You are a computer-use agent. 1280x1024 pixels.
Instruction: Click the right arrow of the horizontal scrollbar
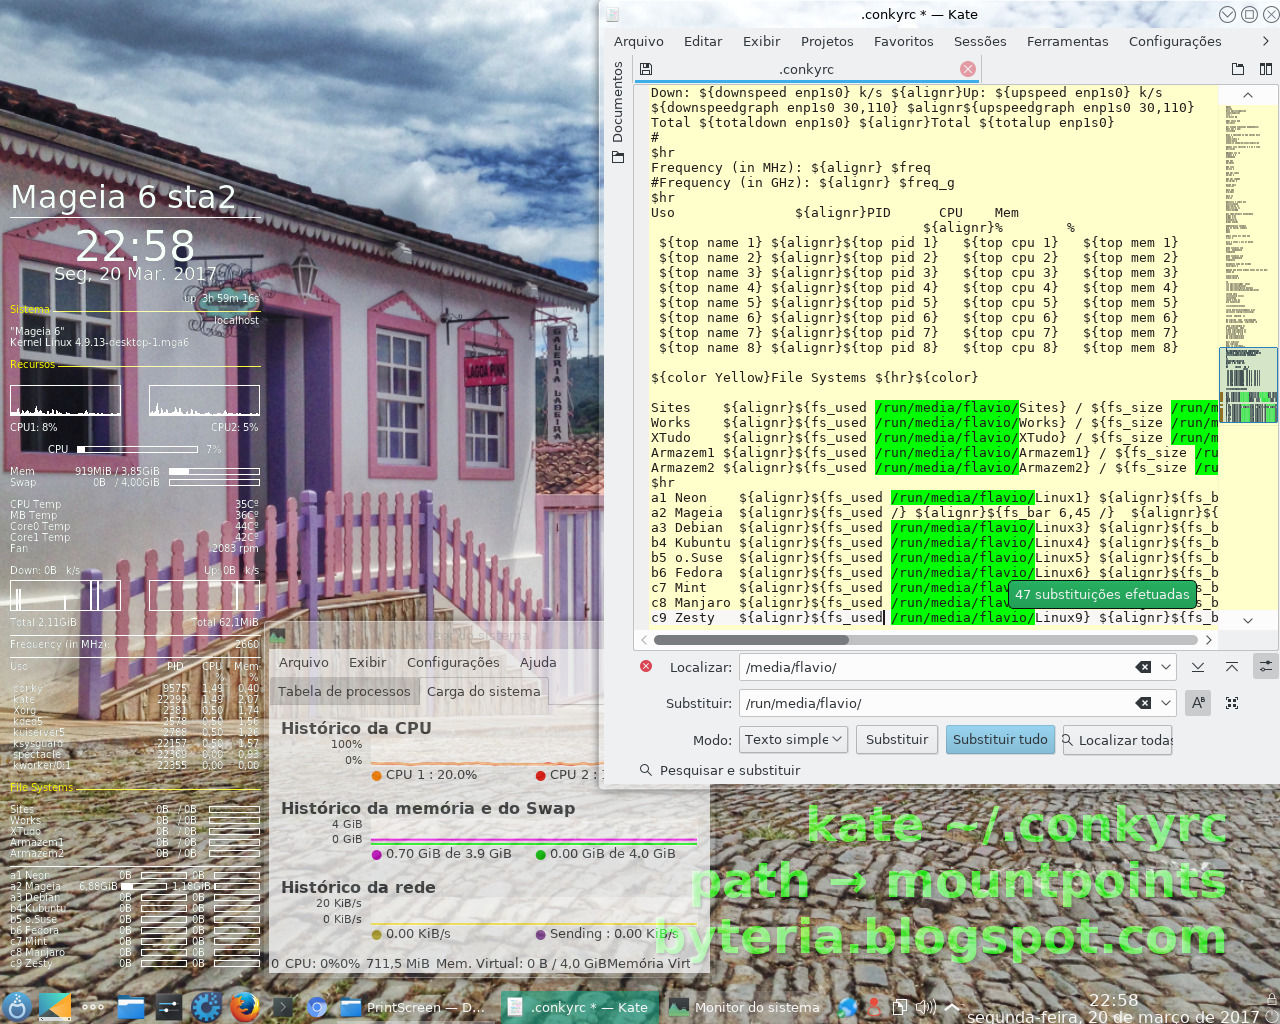click(1209, 640)
